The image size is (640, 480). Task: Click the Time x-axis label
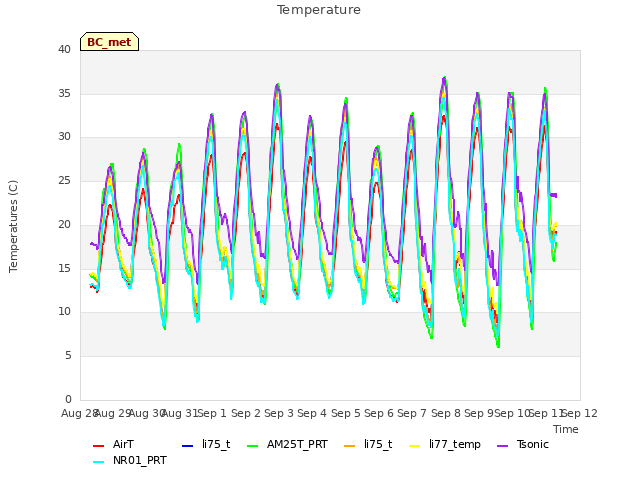click(566, 429)
